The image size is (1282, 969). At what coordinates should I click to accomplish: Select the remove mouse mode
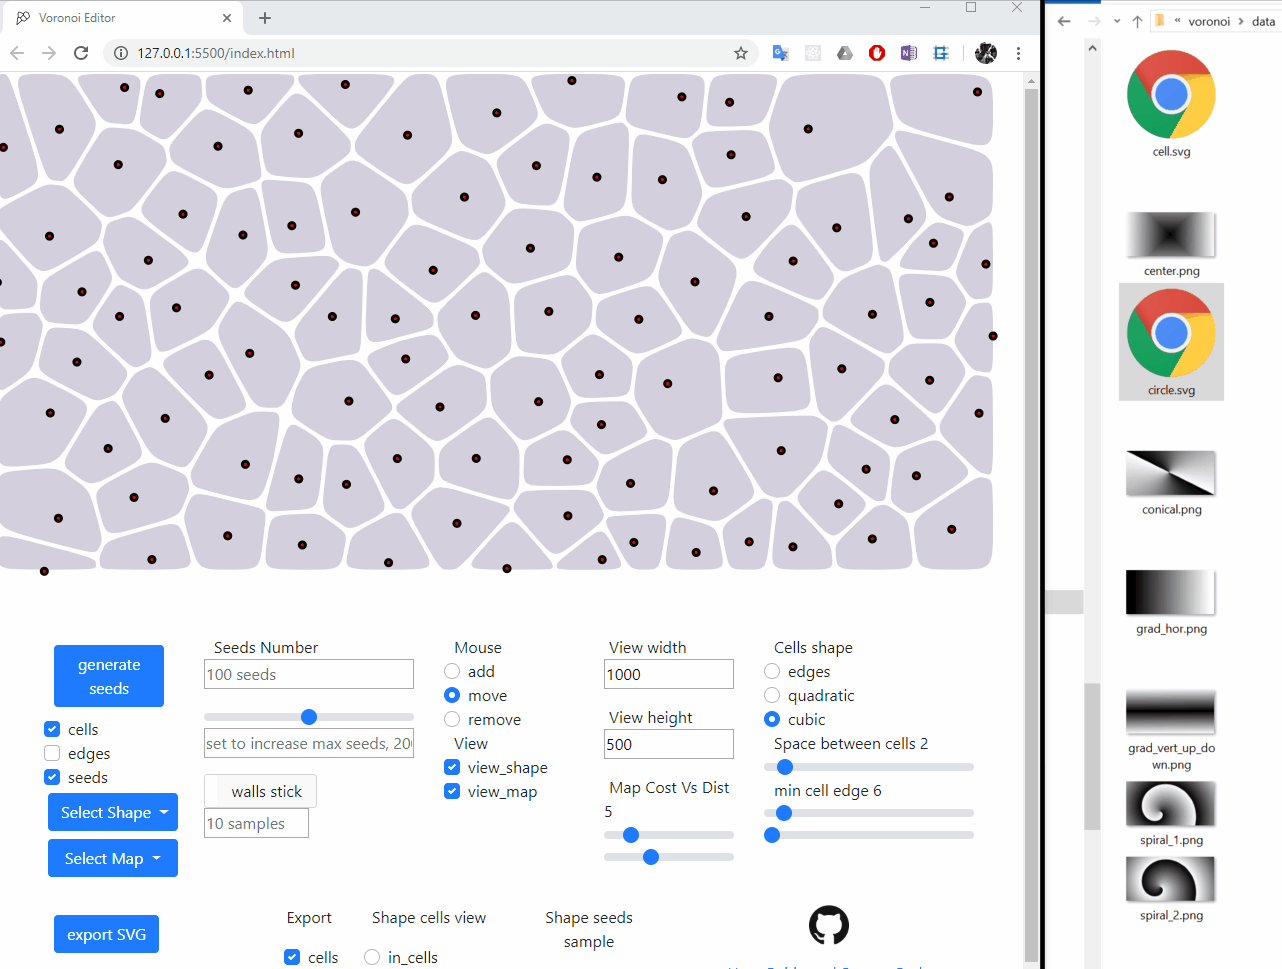click(x=452, y=719)
